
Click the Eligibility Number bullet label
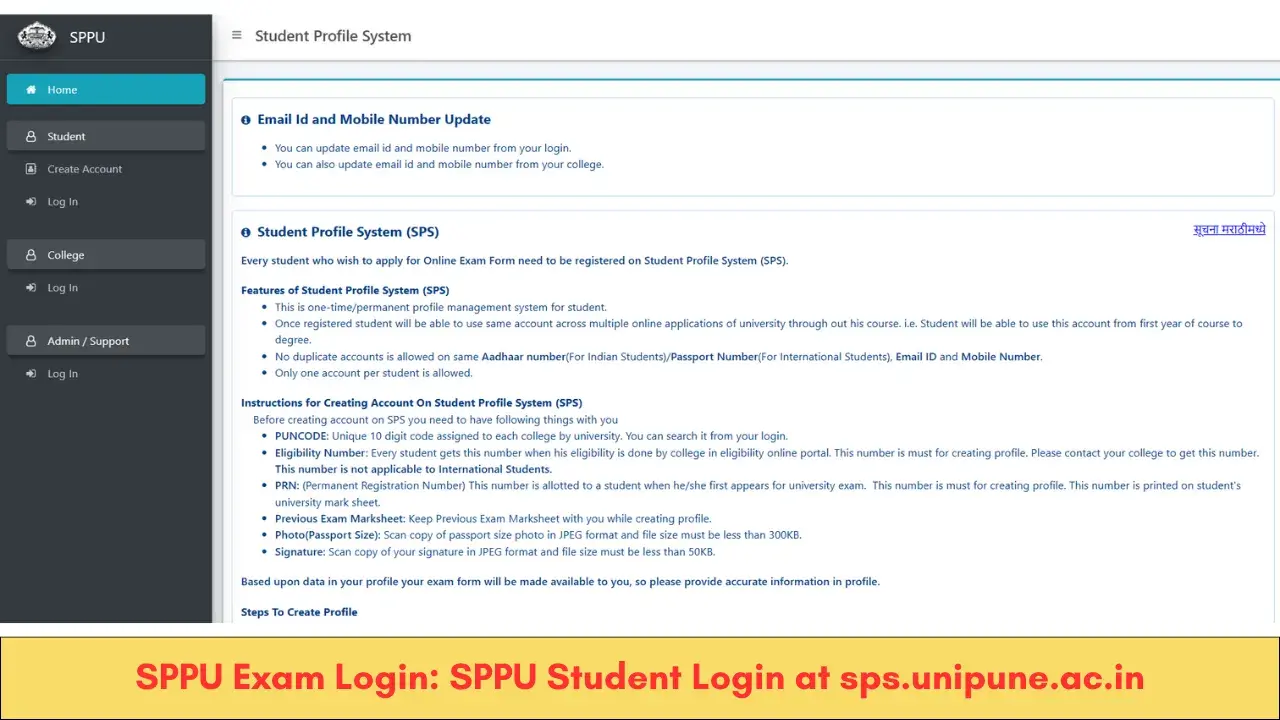coord(321,453)
